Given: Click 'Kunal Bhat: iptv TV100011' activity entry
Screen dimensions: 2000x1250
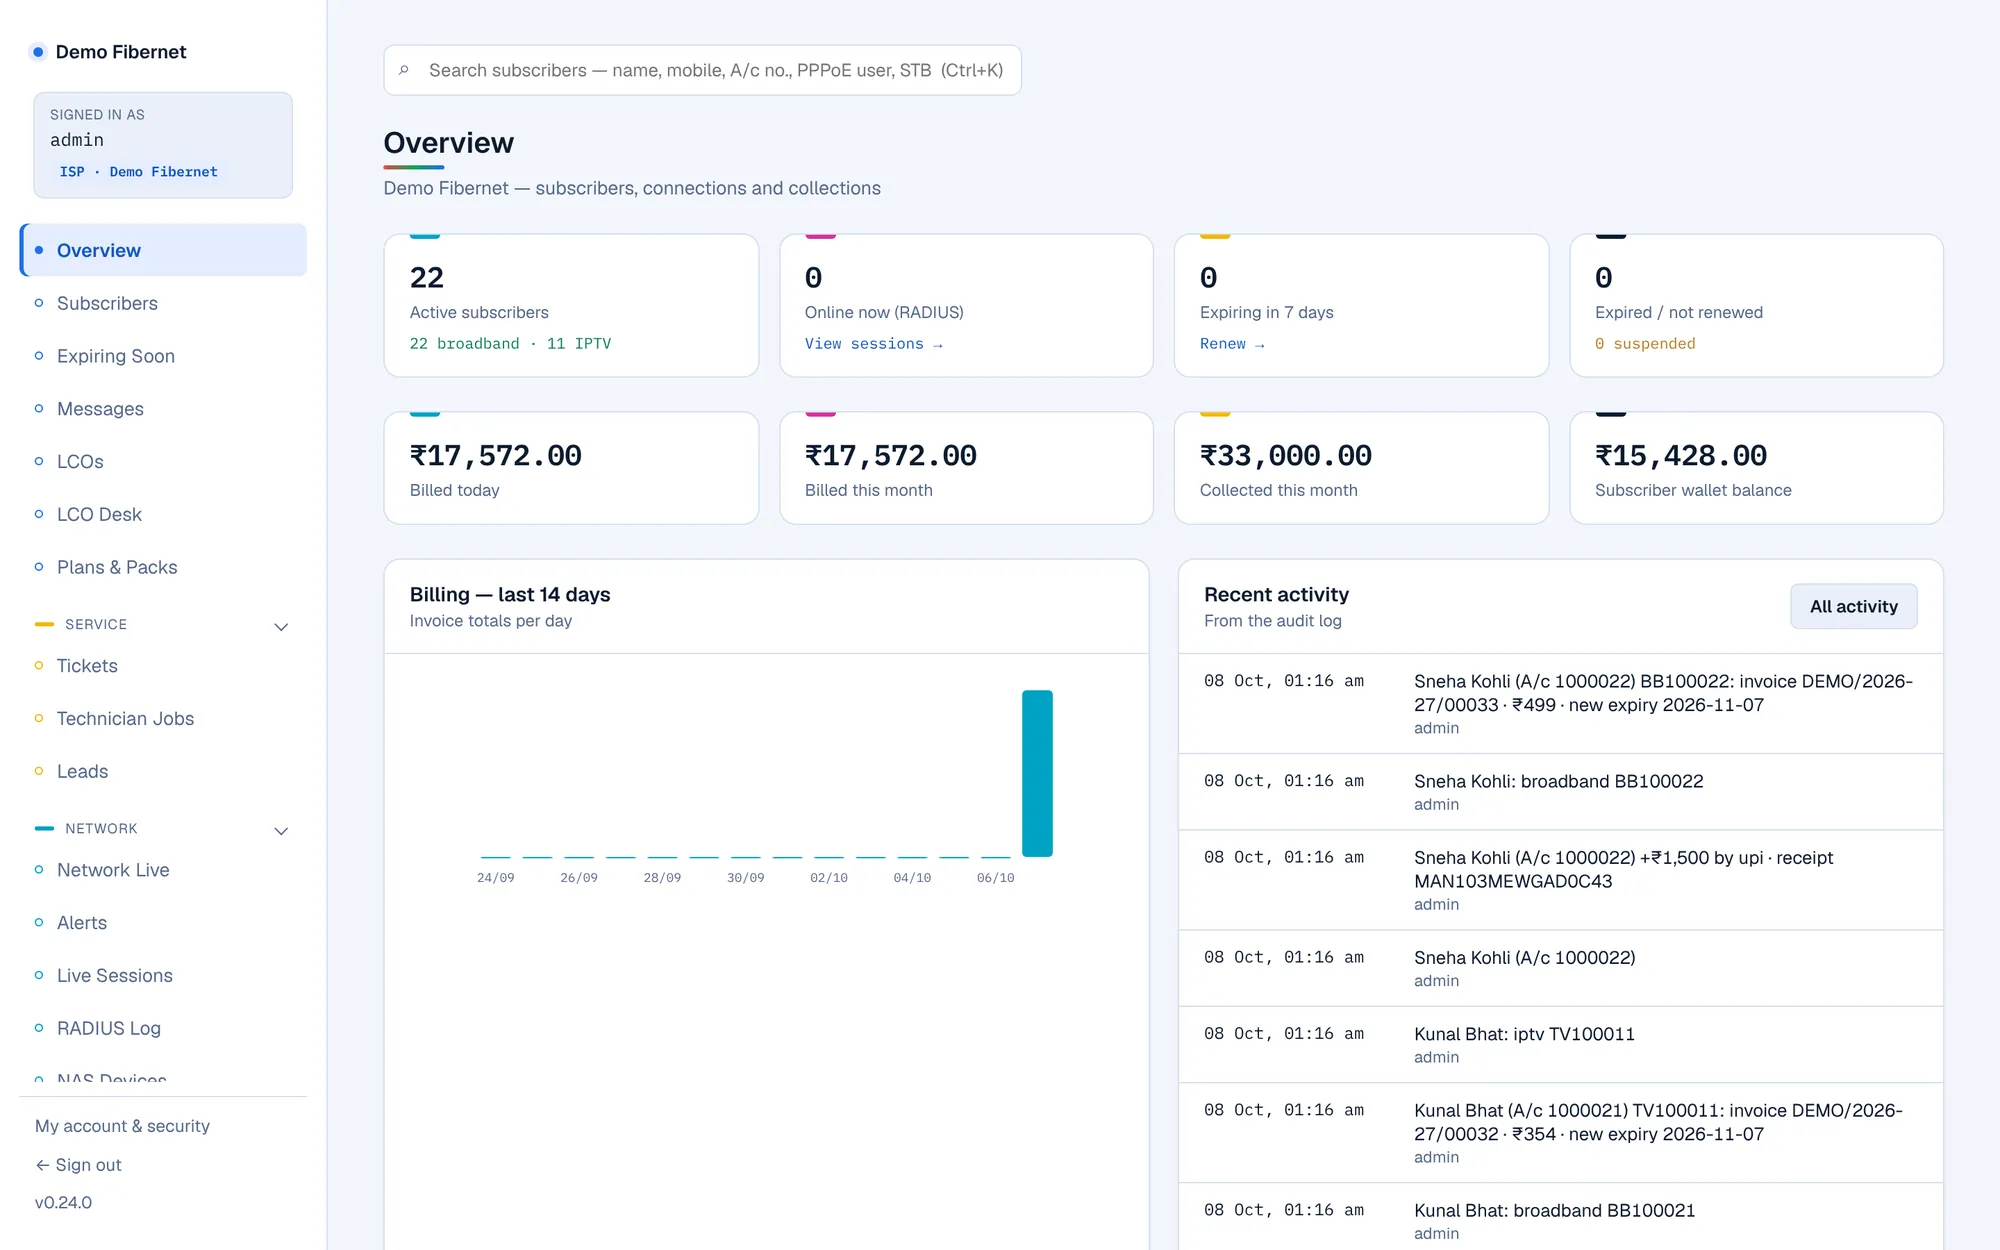Looking at the screenshot, I should pos(1560,1044).
